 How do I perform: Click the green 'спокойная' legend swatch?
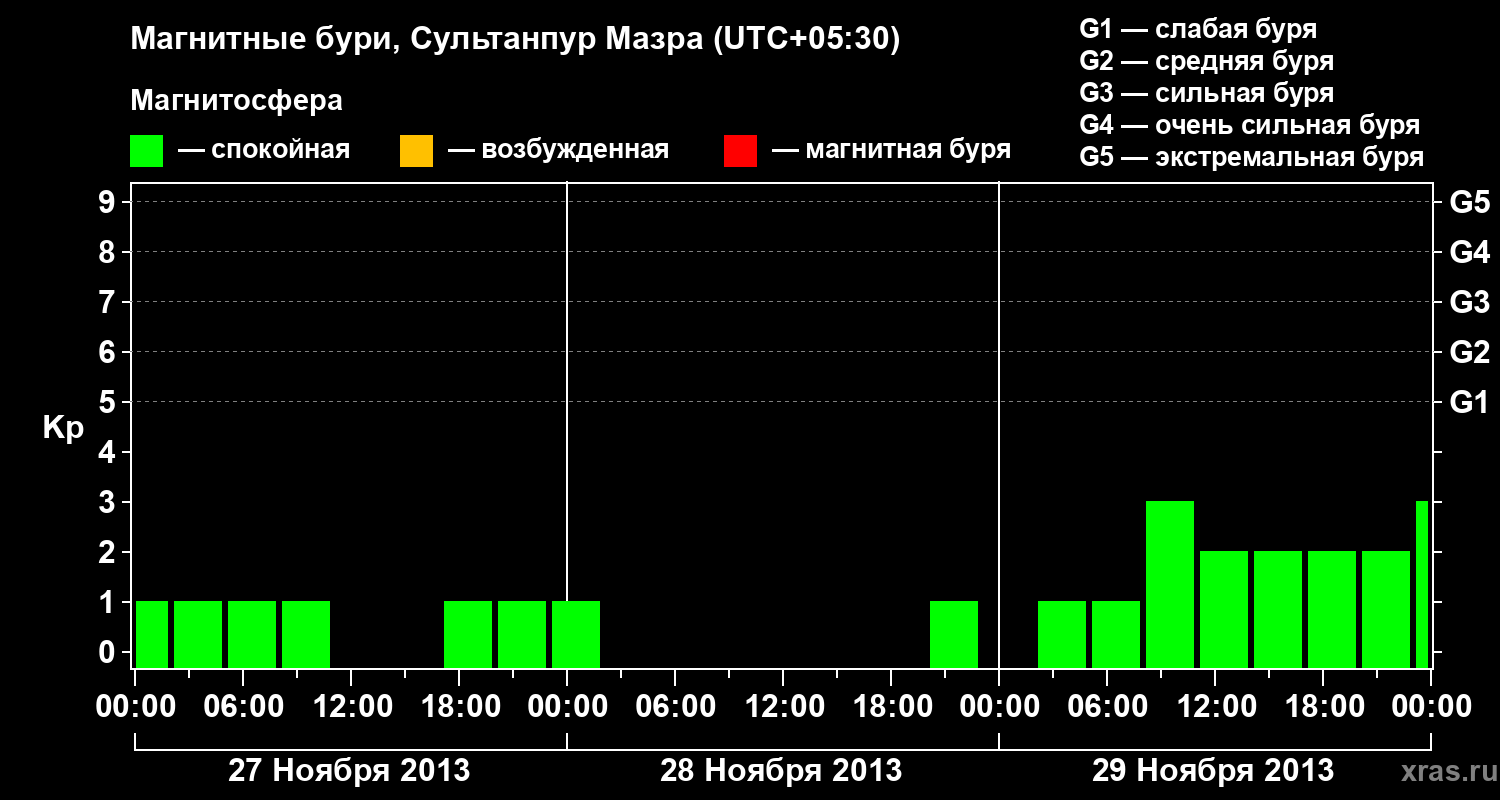pyautogui.click(x=146, y=151)
